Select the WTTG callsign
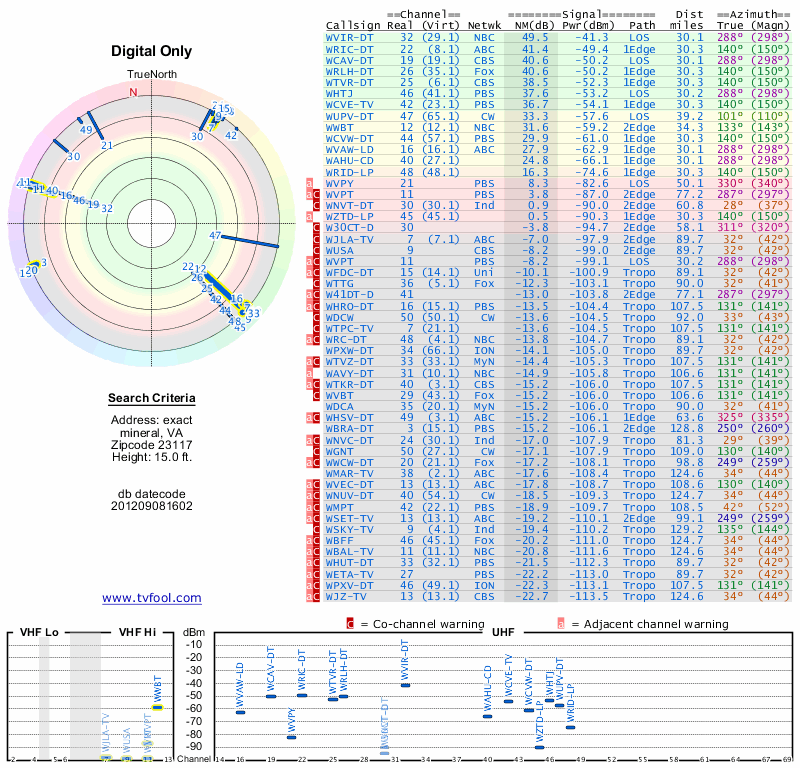This screenshot has width=800, height=768. (339, 284)
